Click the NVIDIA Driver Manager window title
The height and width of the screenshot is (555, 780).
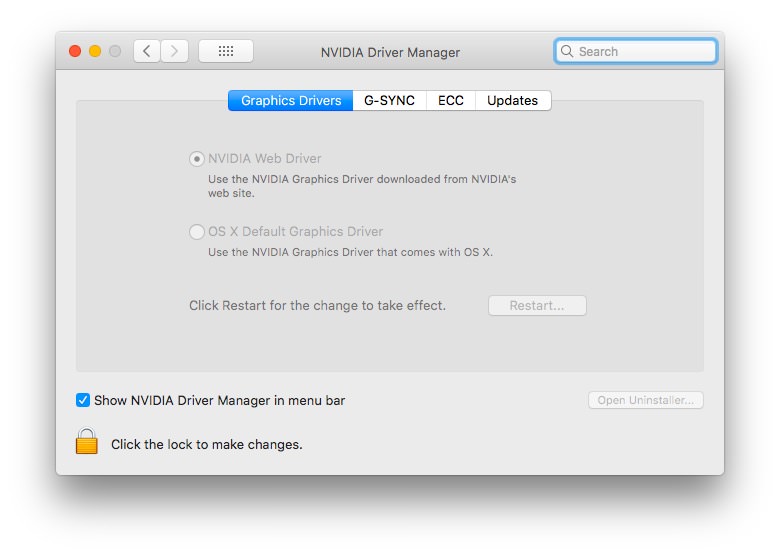(x=390, y=52)
